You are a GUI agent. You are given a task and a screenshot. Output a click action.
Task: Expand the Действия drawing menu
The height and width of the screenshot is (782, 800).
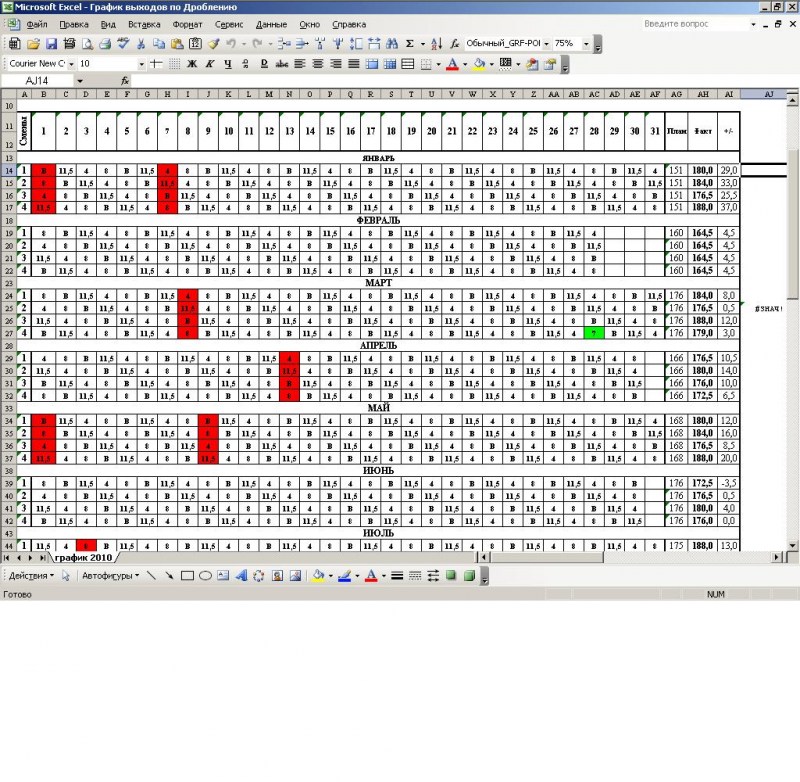click(x=31, y=575)
